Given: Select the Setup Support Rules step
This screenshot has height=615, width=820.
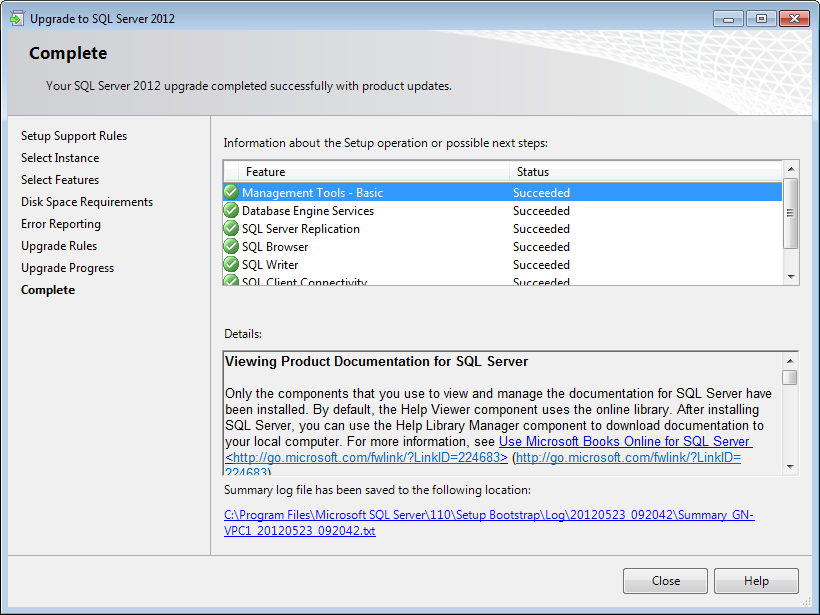Looking at the screenshot, I should click(x=74, y=136).
